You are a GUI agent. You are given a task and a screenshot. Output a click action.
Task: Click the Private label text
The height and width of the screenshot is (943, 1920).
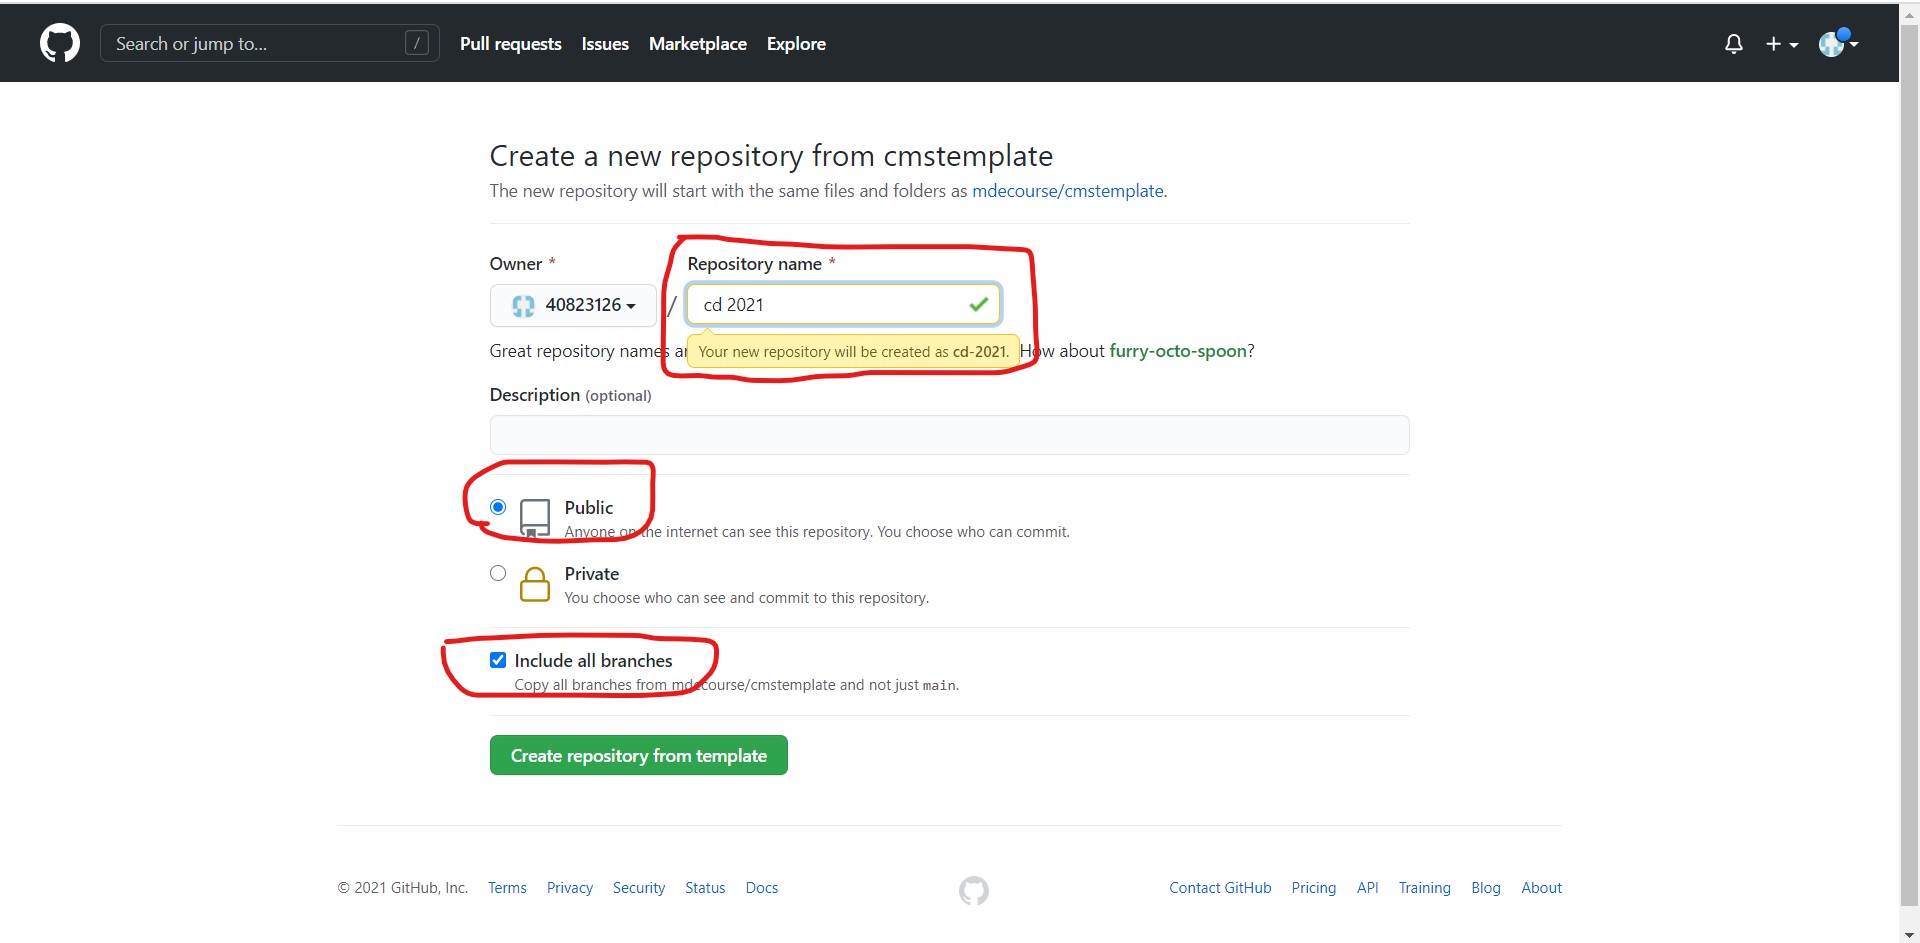[592, 574]
